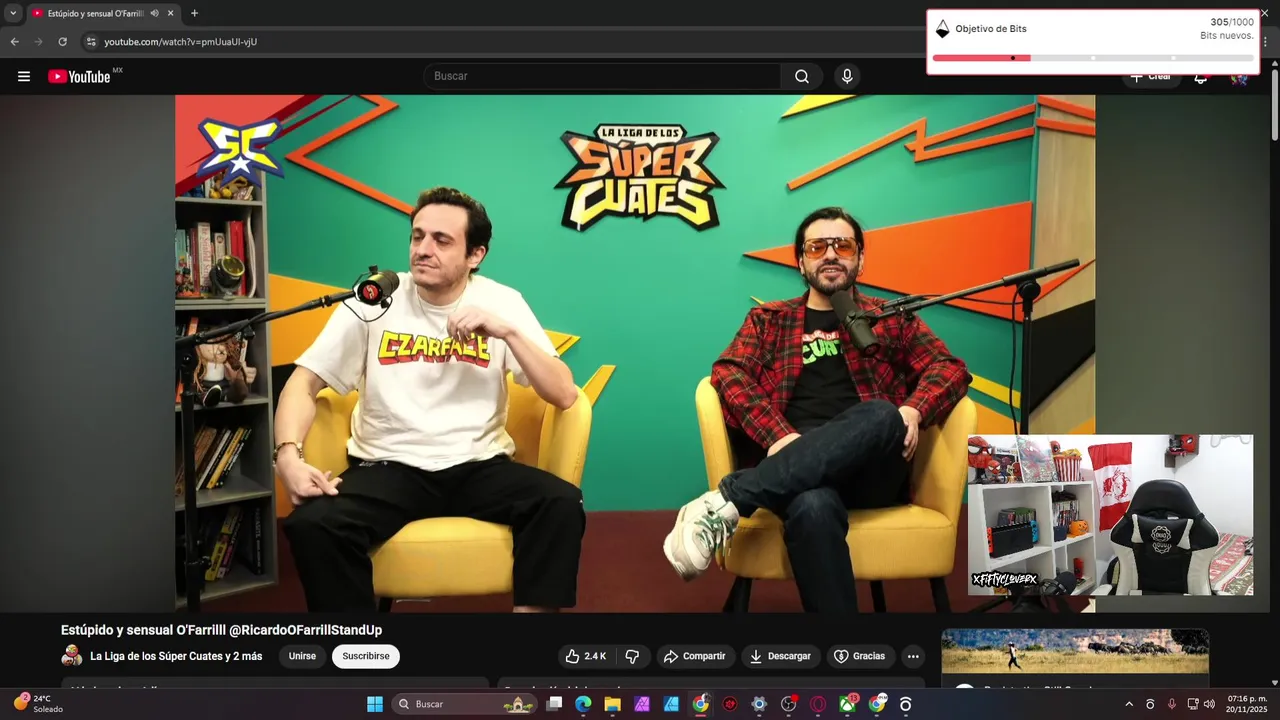The image size is (1280, 720).
Task: Go back with the browser back arrow
Action: tap(14, 42)
